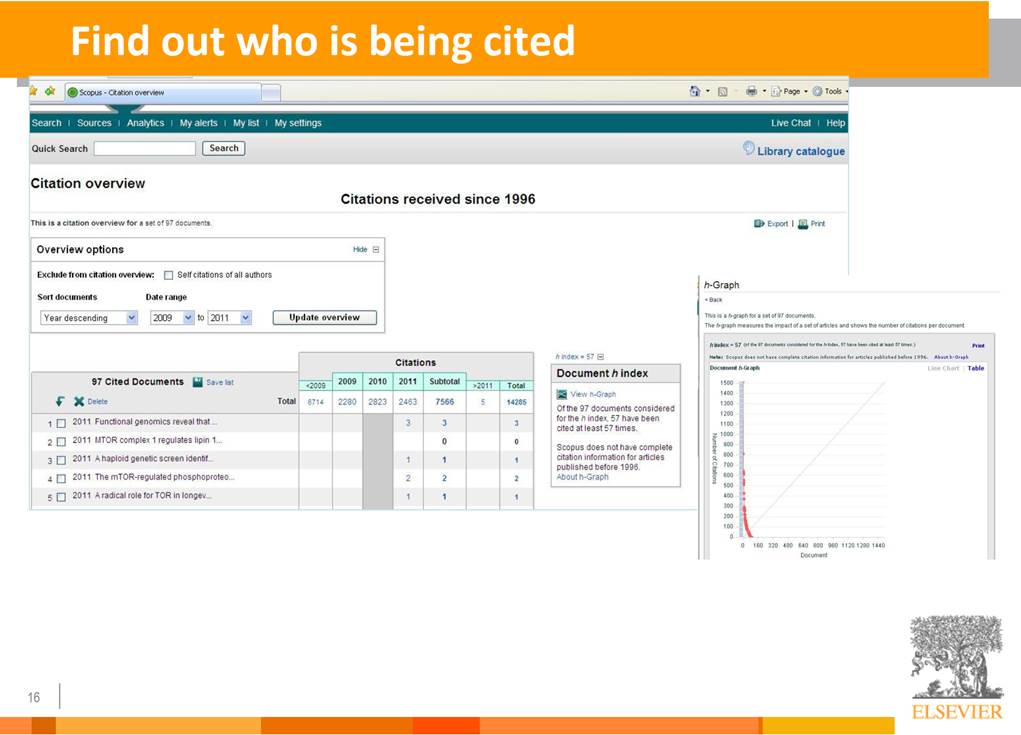Click the browser Home icon

[695, 91]
